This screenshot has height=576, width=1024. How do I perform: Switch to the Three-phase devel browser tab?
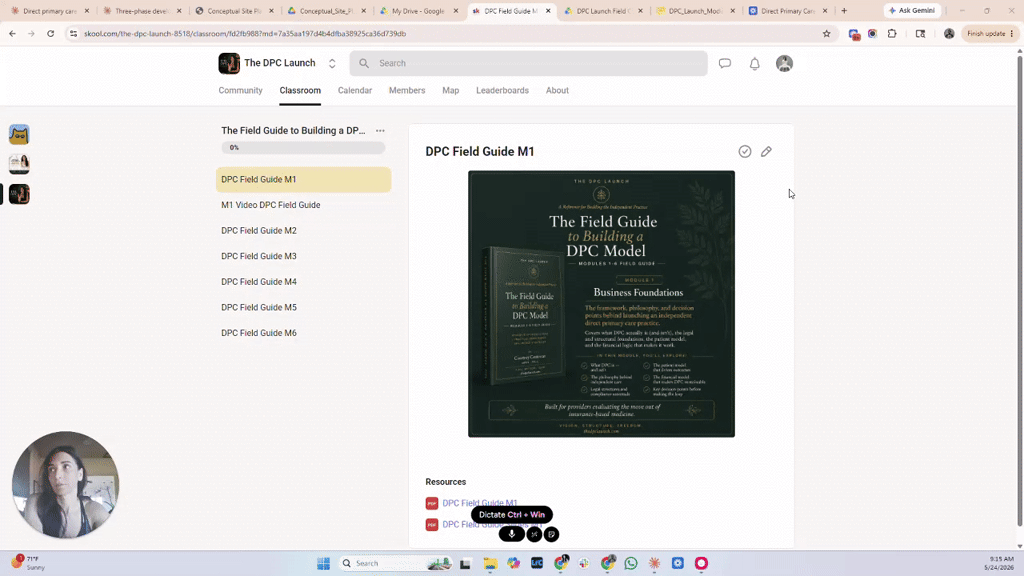tap(142, 11)
